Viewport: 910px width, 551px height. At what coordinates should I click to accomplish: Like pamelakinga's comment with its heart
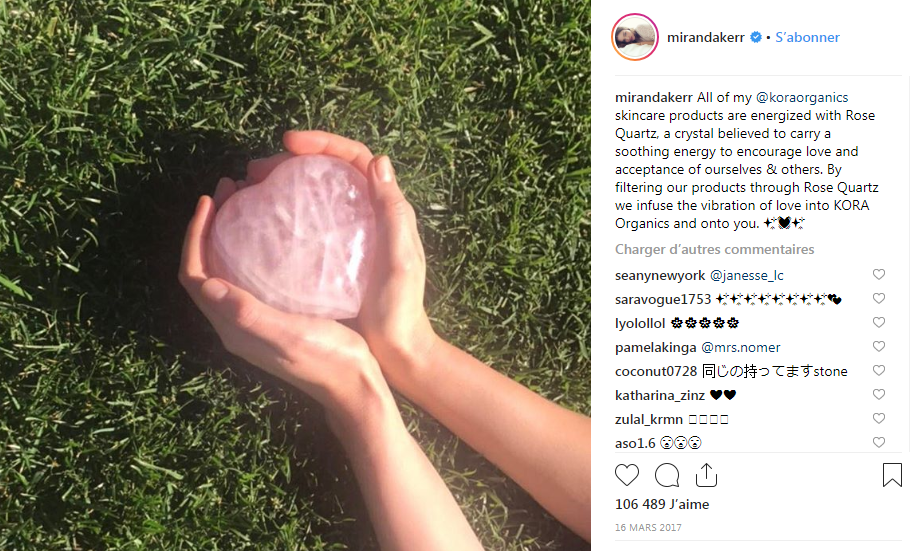[879, 346]
